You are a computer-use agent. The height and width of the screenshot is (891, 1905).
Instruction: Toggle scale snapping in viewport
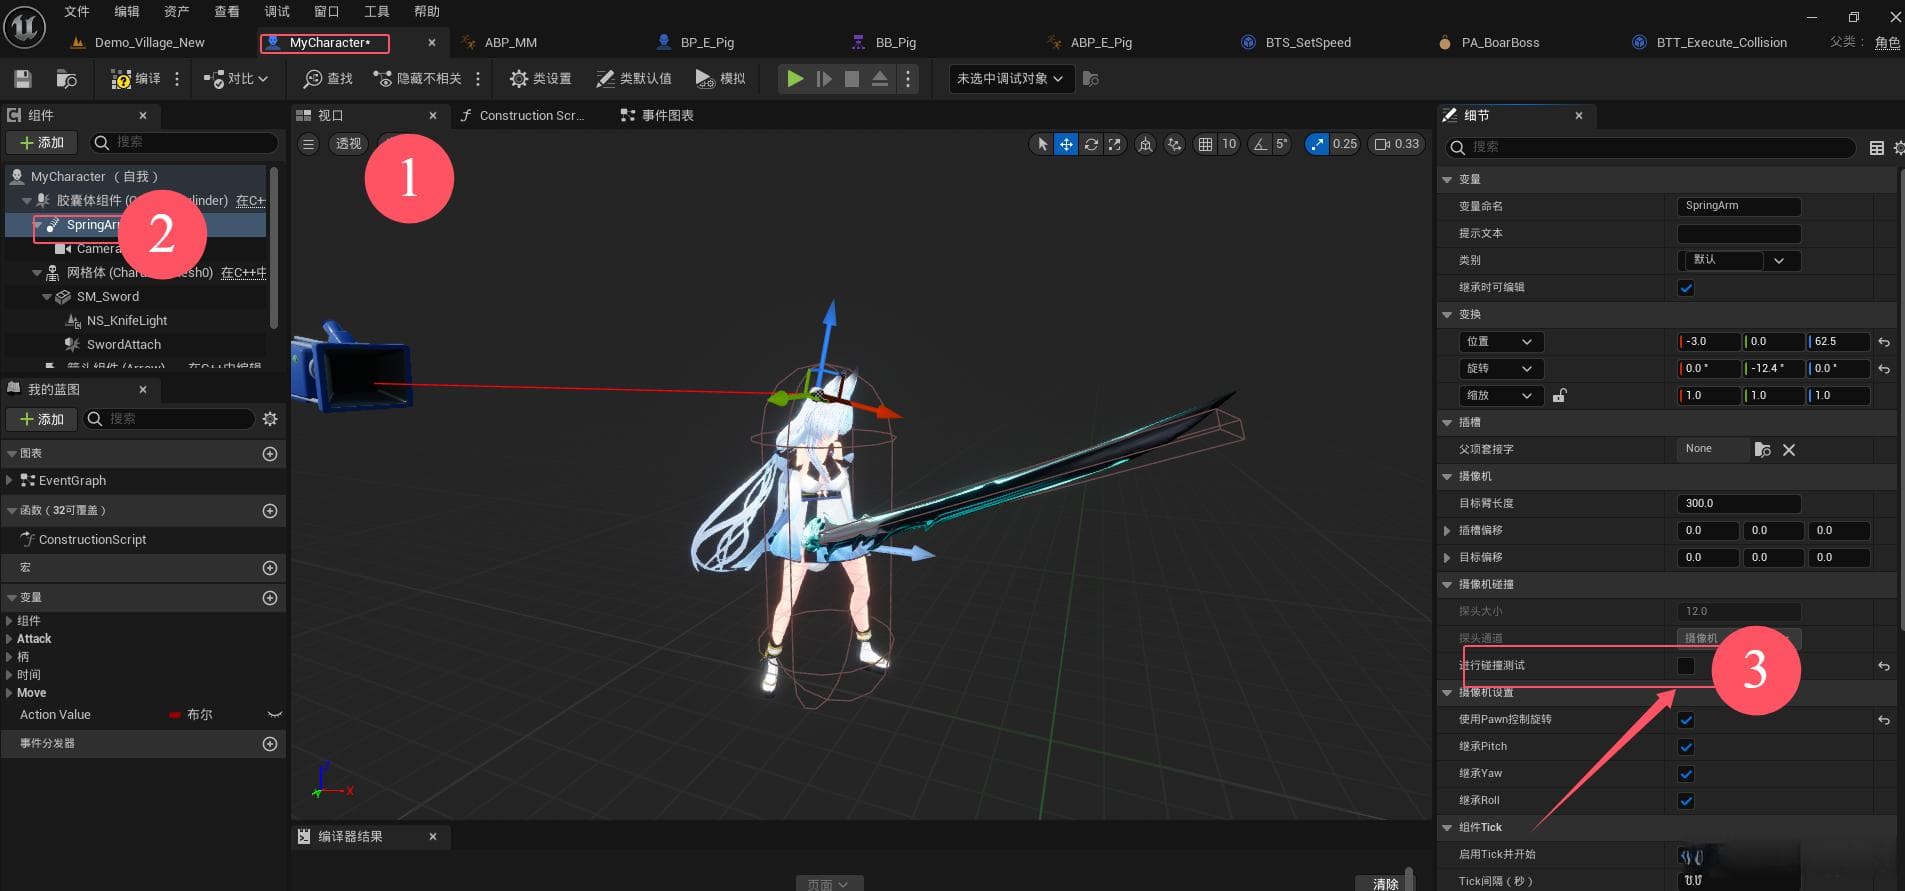(1317, 144)
